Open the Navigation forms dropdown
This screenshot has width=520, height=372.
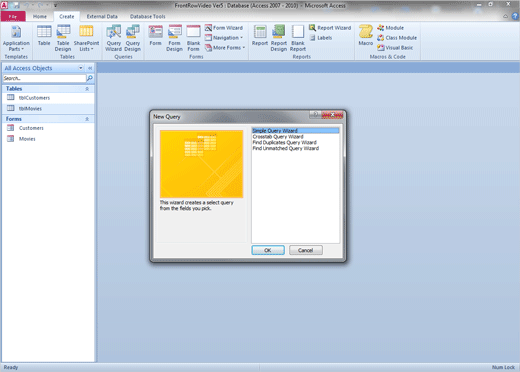[224, 38]
